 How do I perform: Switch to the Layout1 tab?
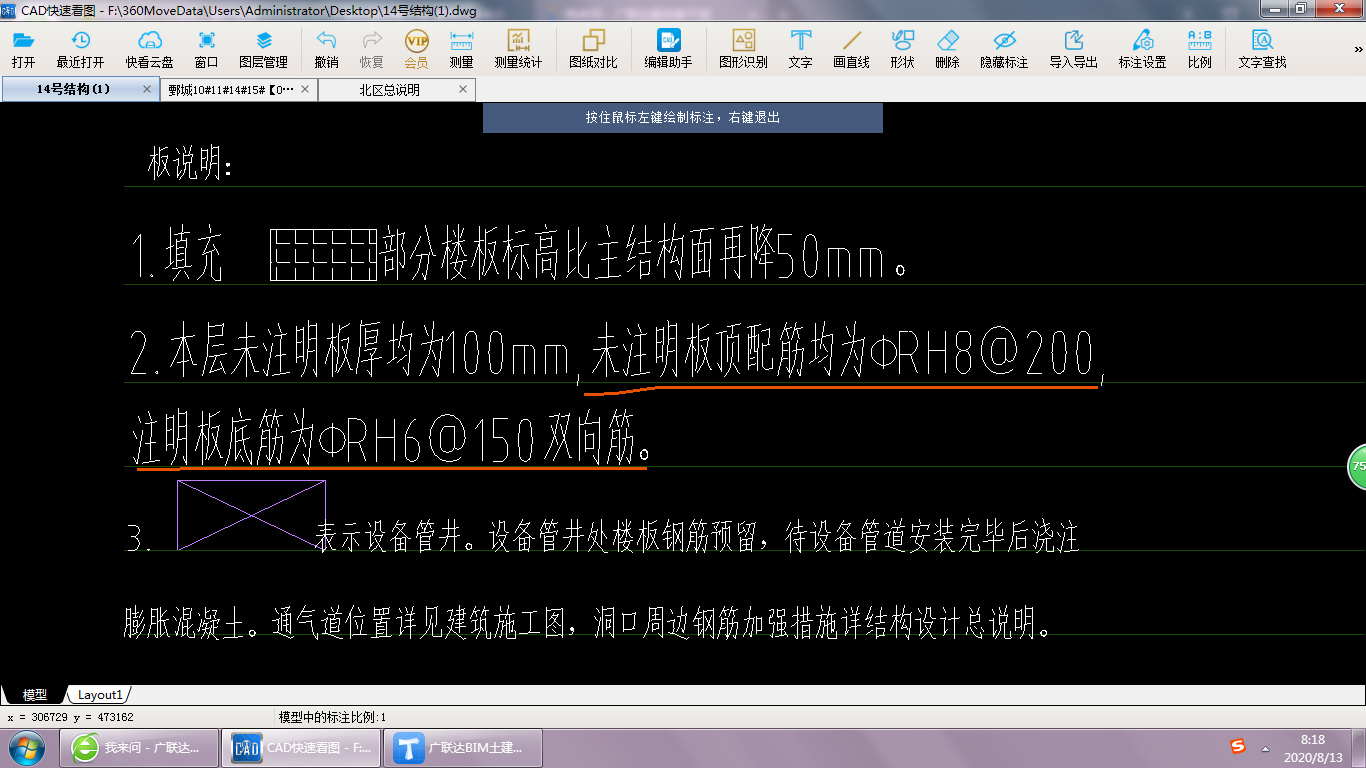[100, 695]
